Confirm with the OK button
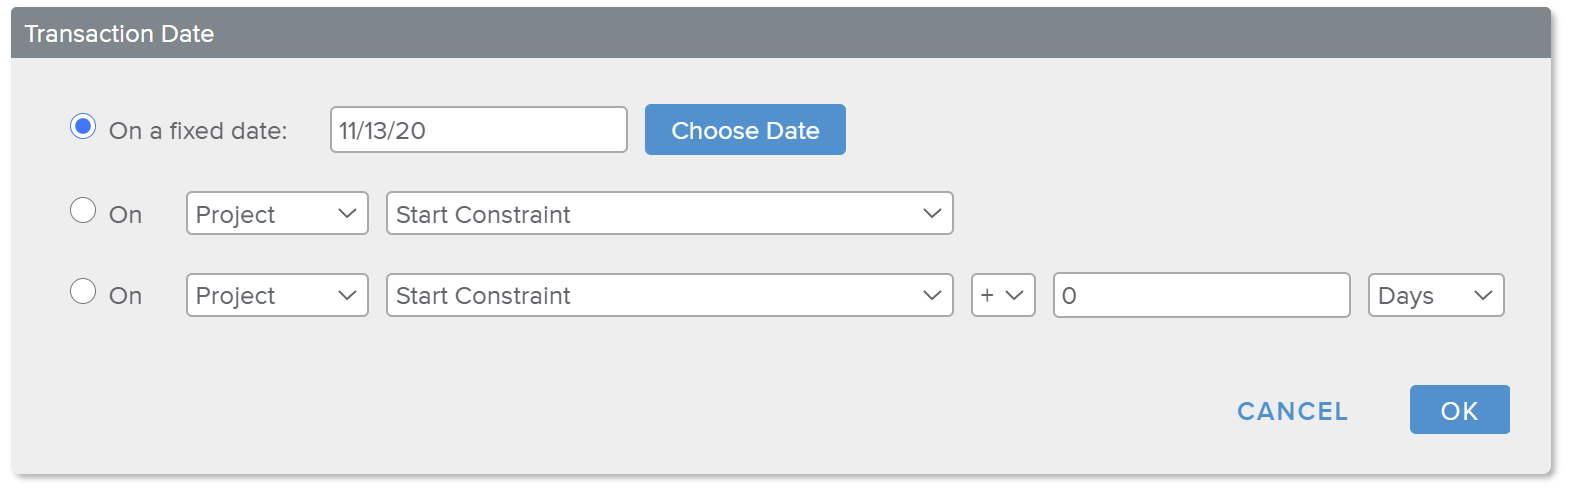Image resolution: width=1570 pixels, height=496 pixels. click(x=1459, y=410)
